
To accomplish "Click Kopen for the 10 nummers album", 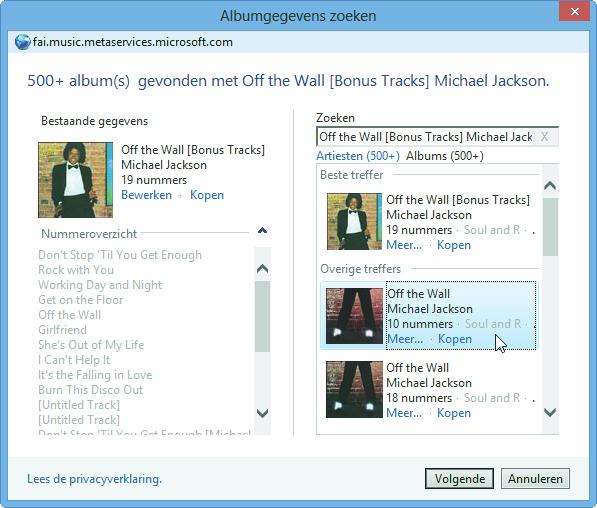I will 455,339.
